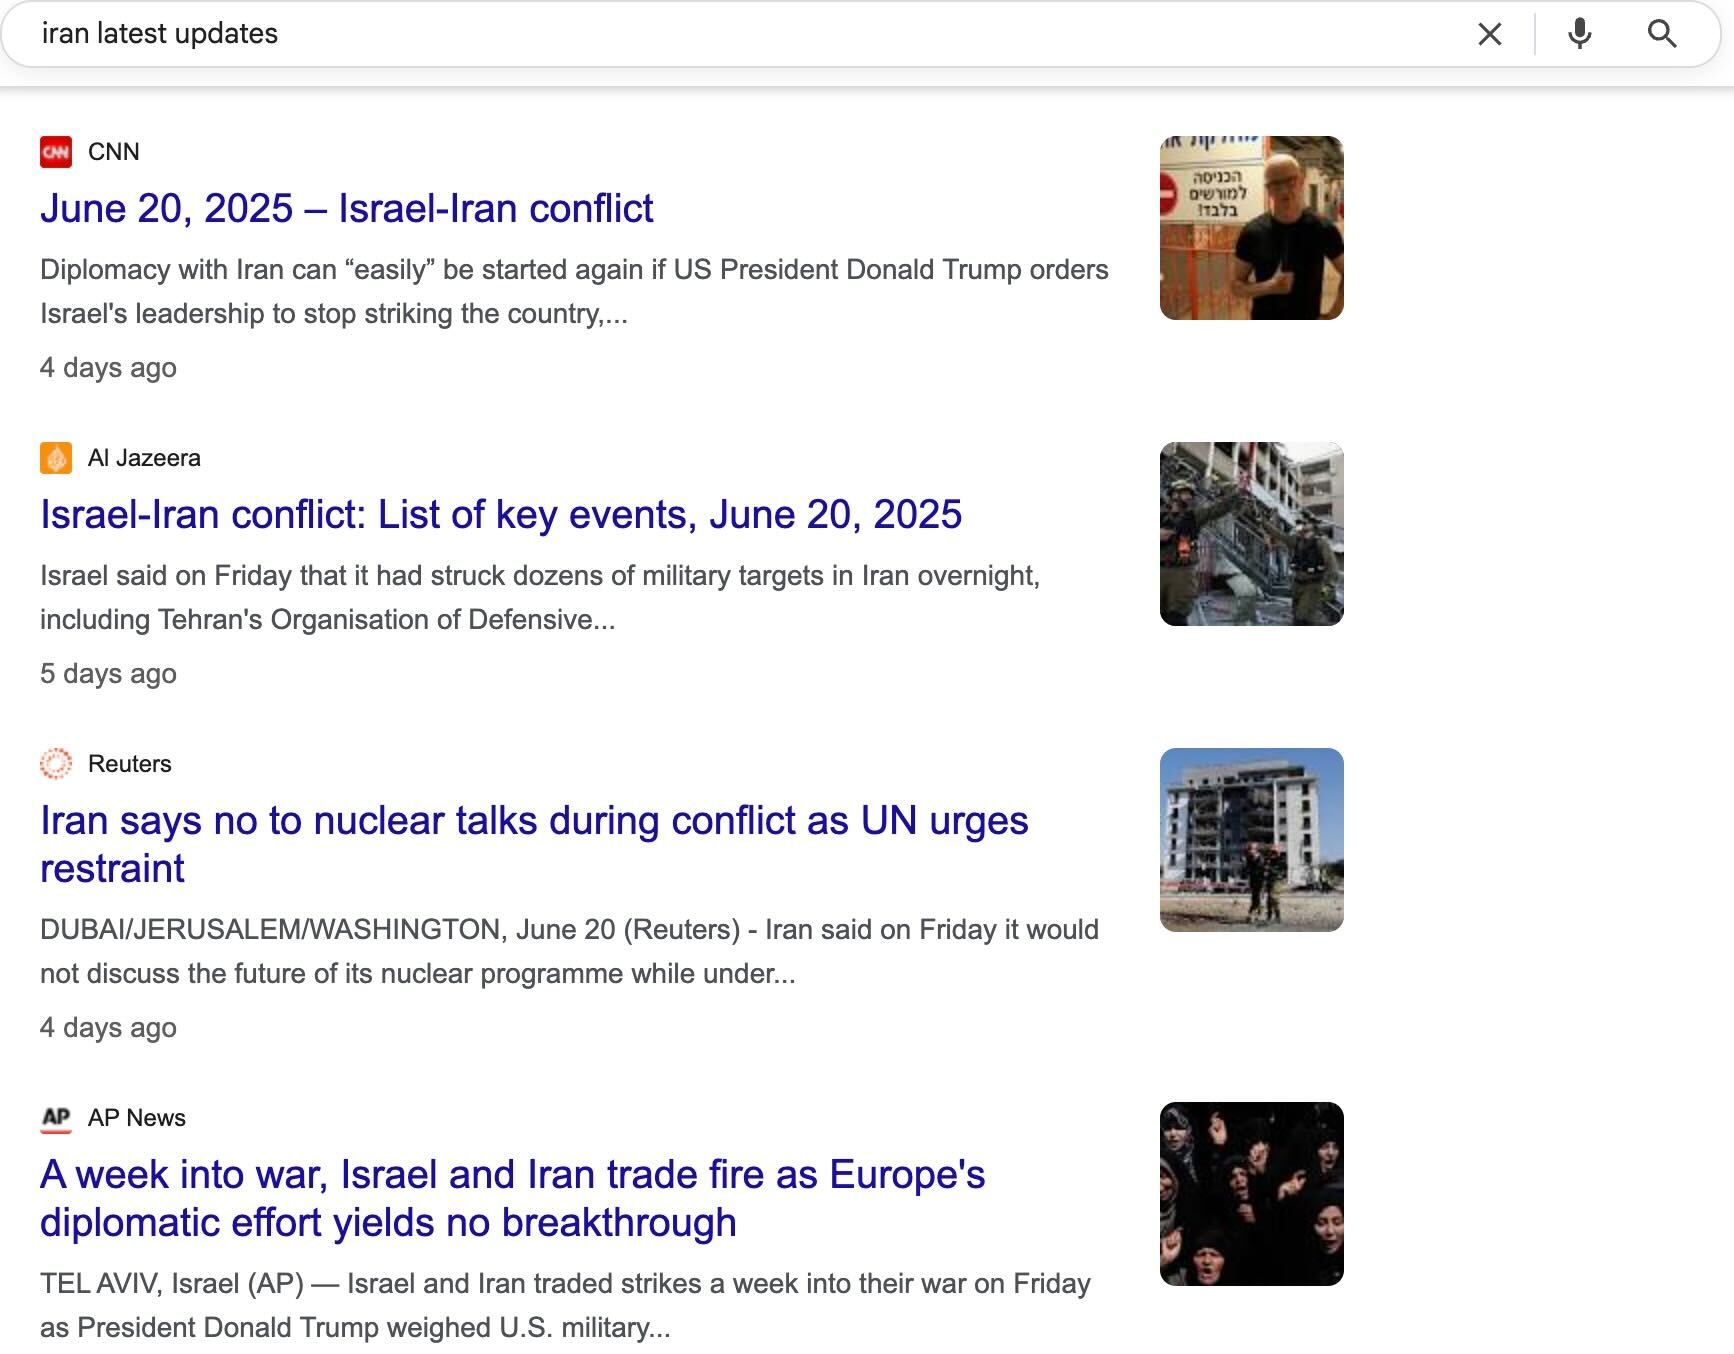
Task: Clear the search box with the X icon
Action: (1489, 34)
